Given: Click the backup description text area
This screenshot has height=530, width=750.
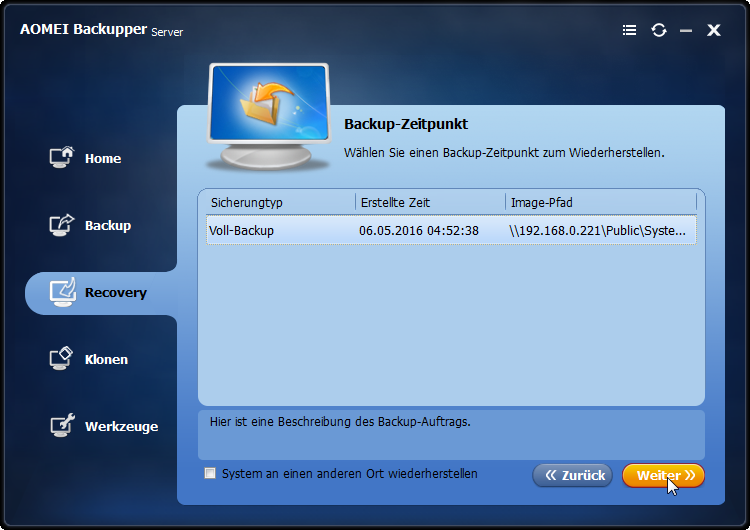Looking at the screenshot, I should click(x=451, y=434).
